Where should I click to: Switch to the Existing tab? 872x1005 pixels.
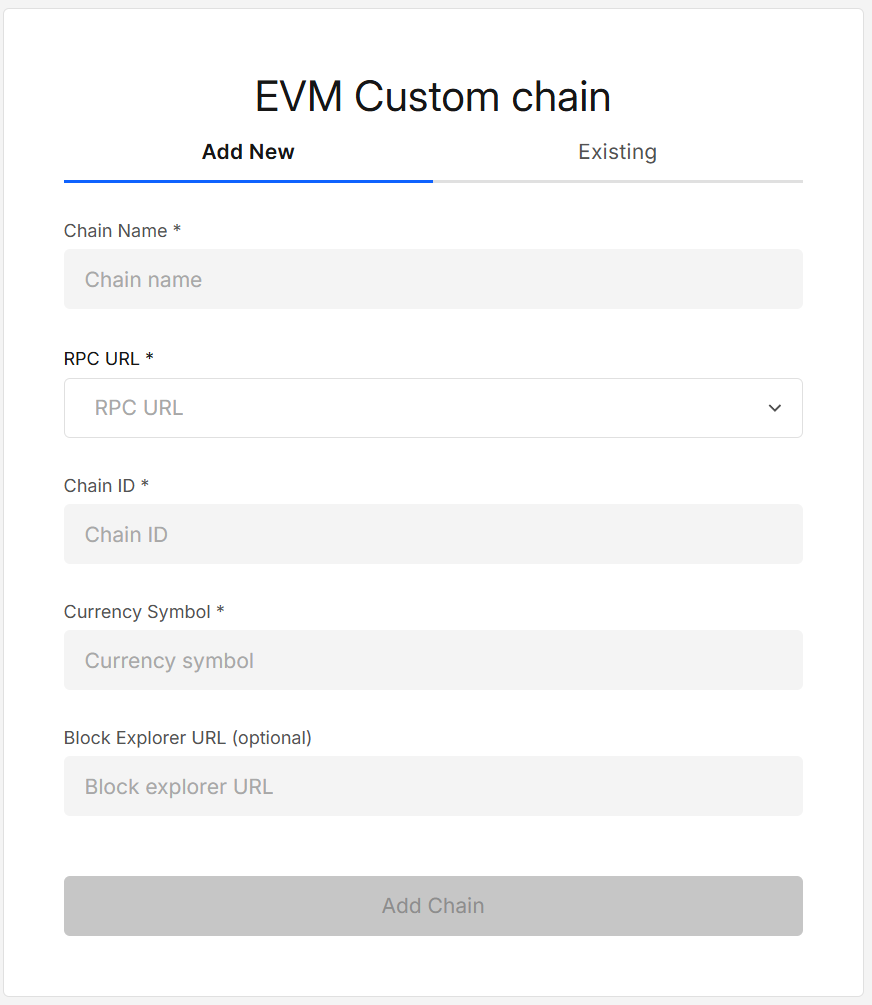617,153
